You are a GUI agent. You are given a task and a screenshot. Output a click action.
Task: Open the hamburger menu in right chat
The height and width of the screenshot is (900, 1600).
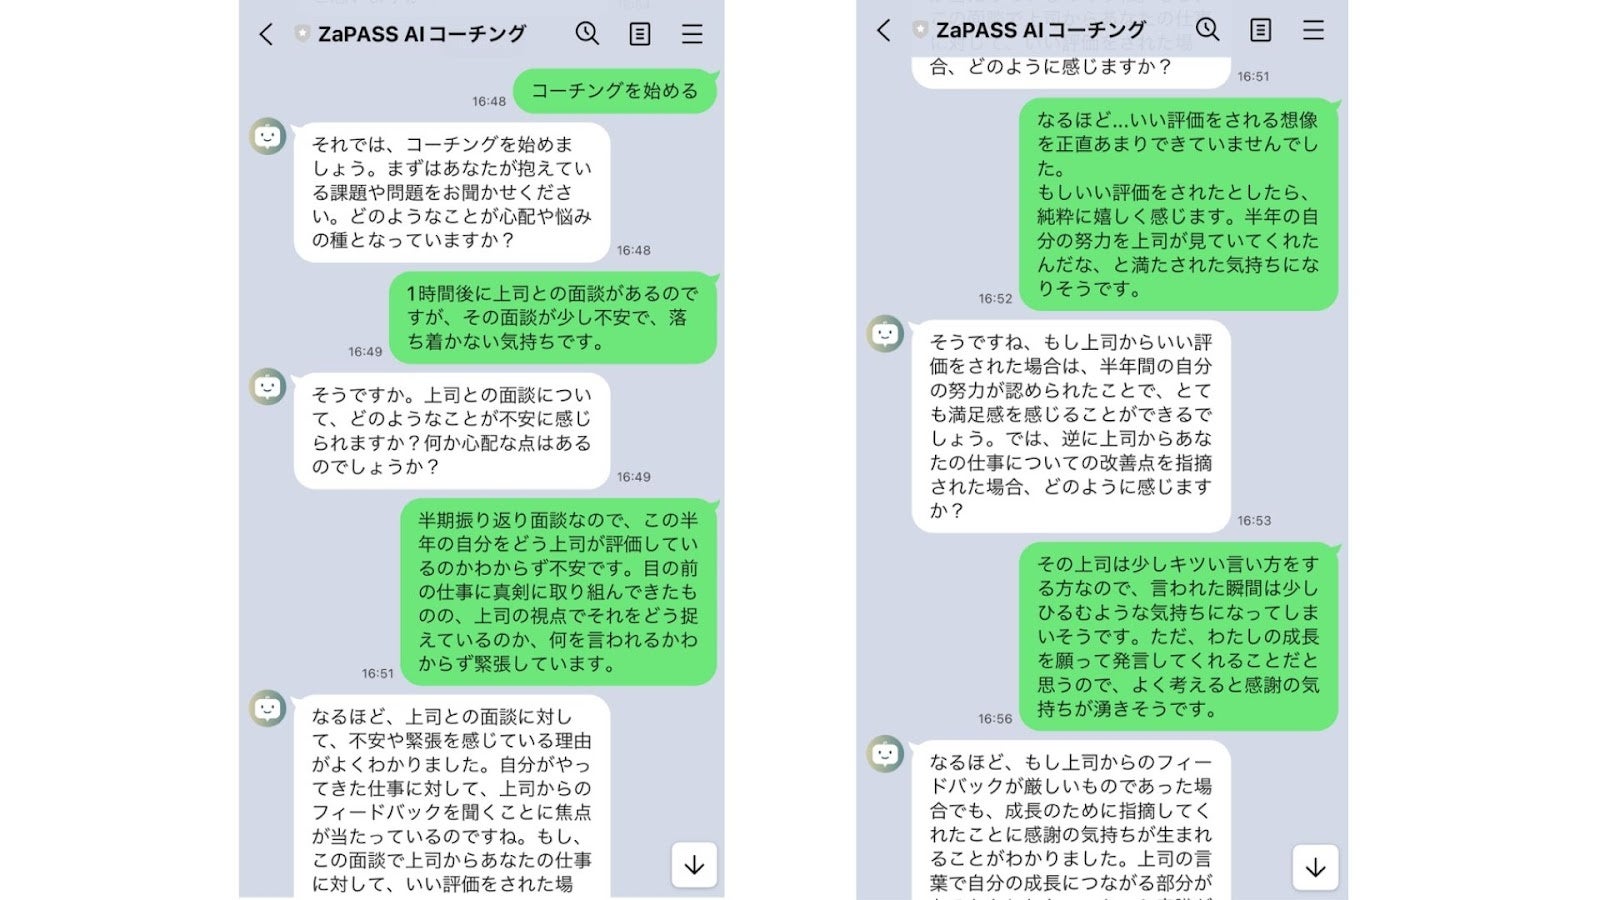click(1313, 30)
